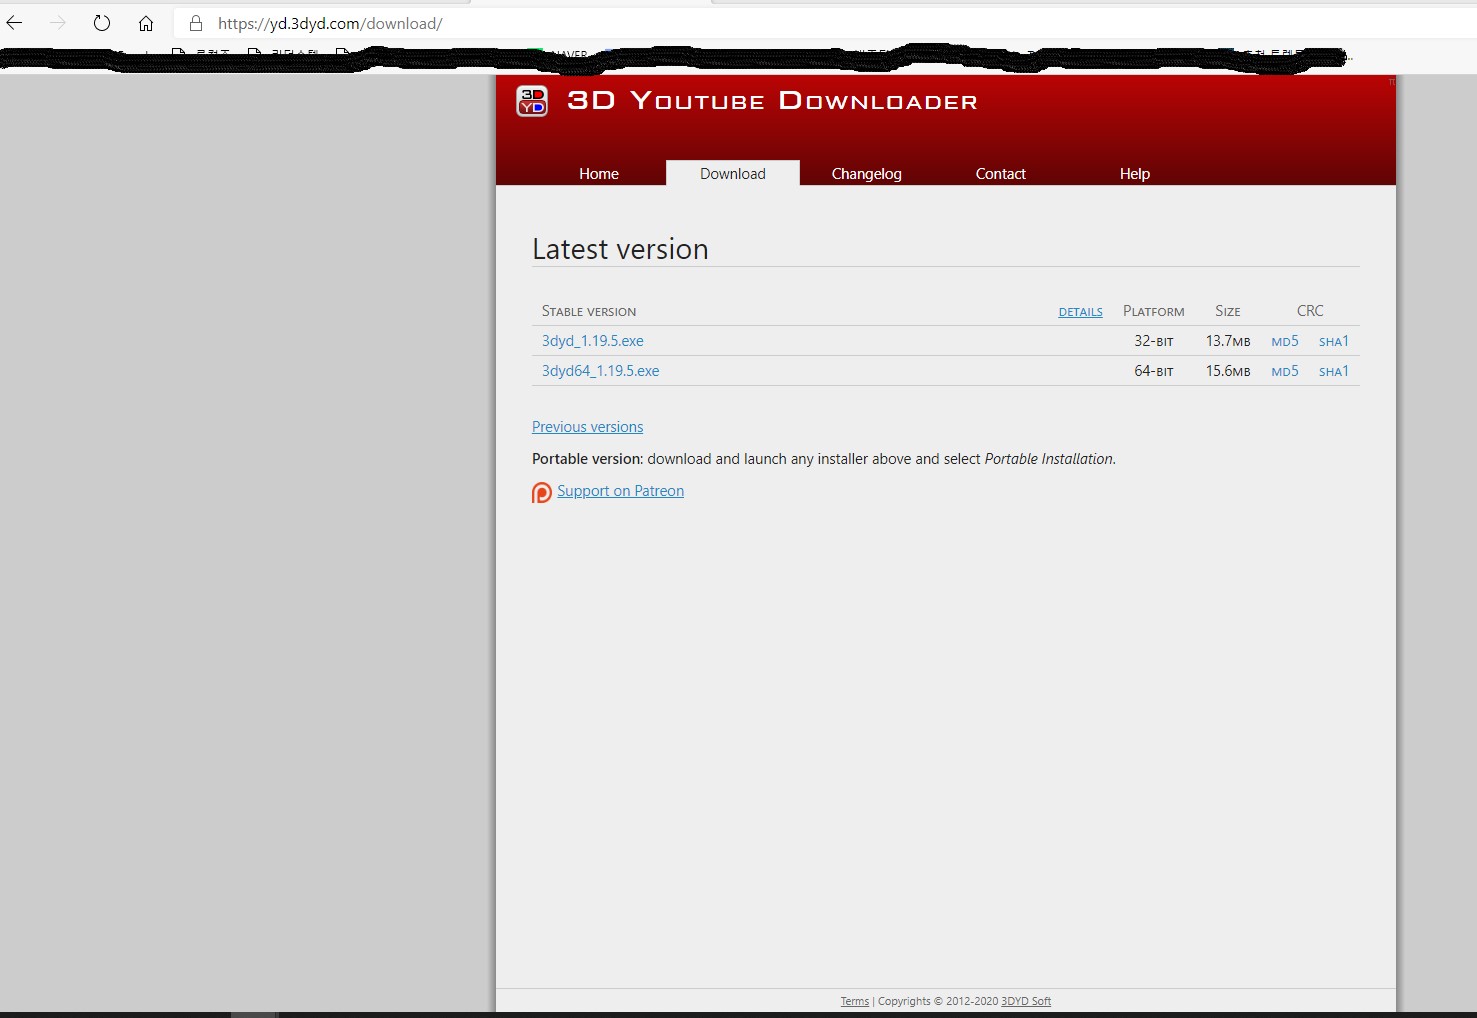Image resolution: width=1477 pixels, height=1018 pixels.
Task: Click the browser forward arrow
Action: 58,23
